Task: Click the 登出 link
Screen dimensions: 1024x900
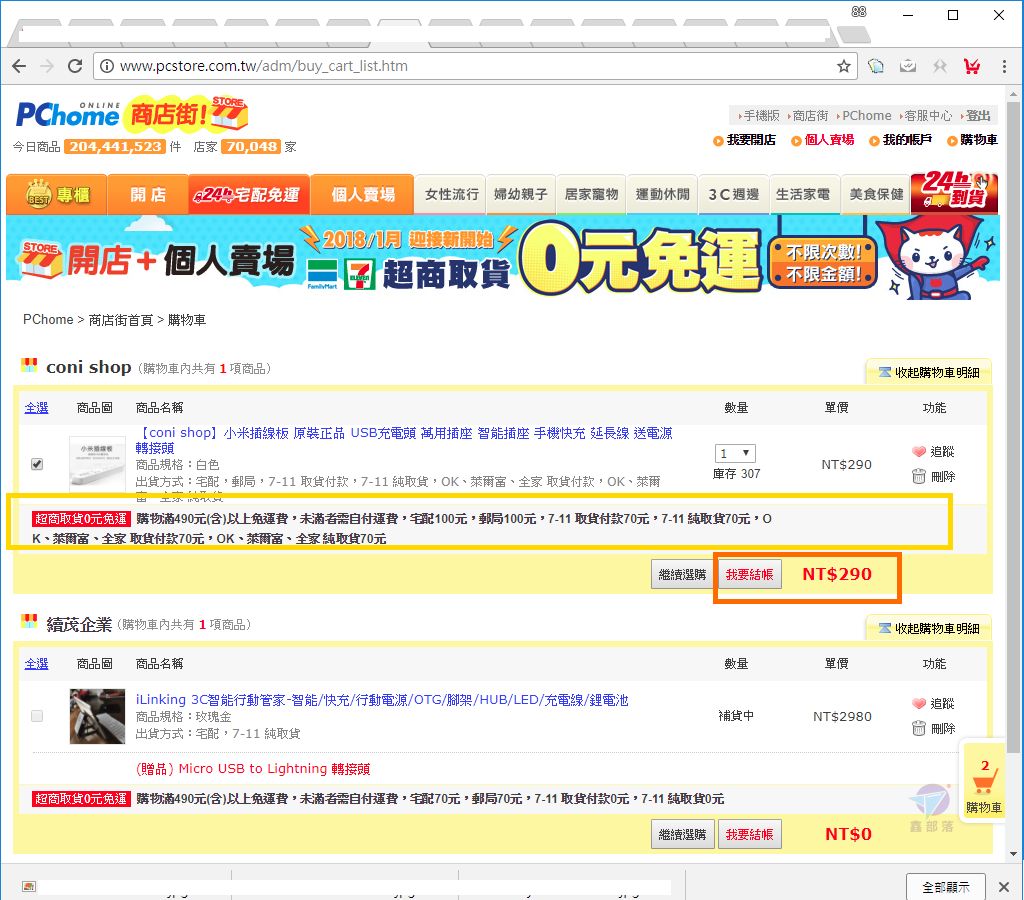Action: (x=978, y=116)
